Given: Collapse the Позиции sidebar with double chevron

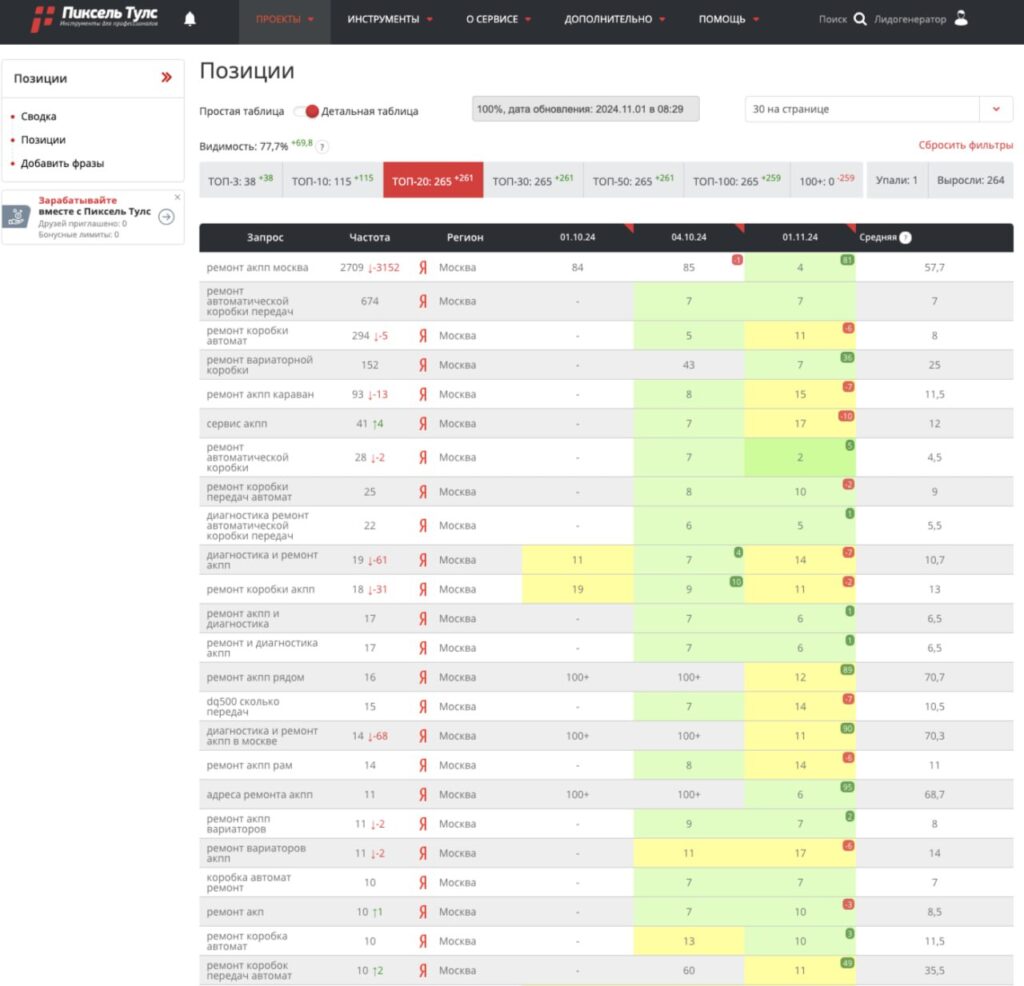Looking at the screenshot, I should click(166, 78).
